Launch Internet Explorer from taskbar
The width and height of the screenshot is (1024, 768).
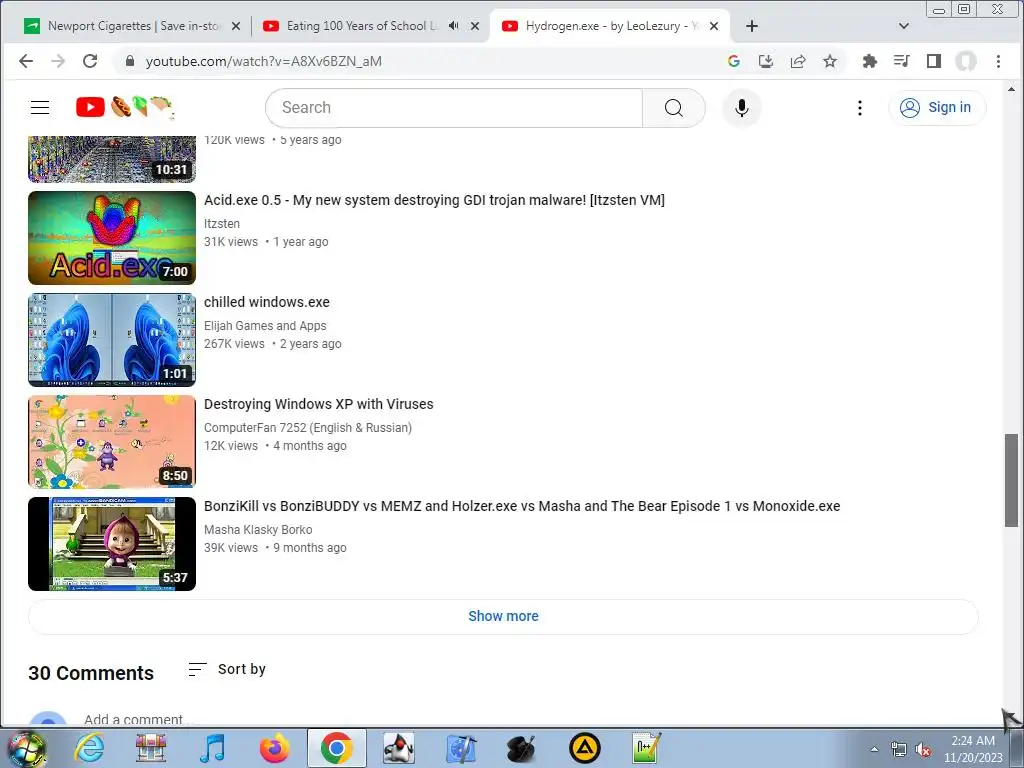[89, 748]
